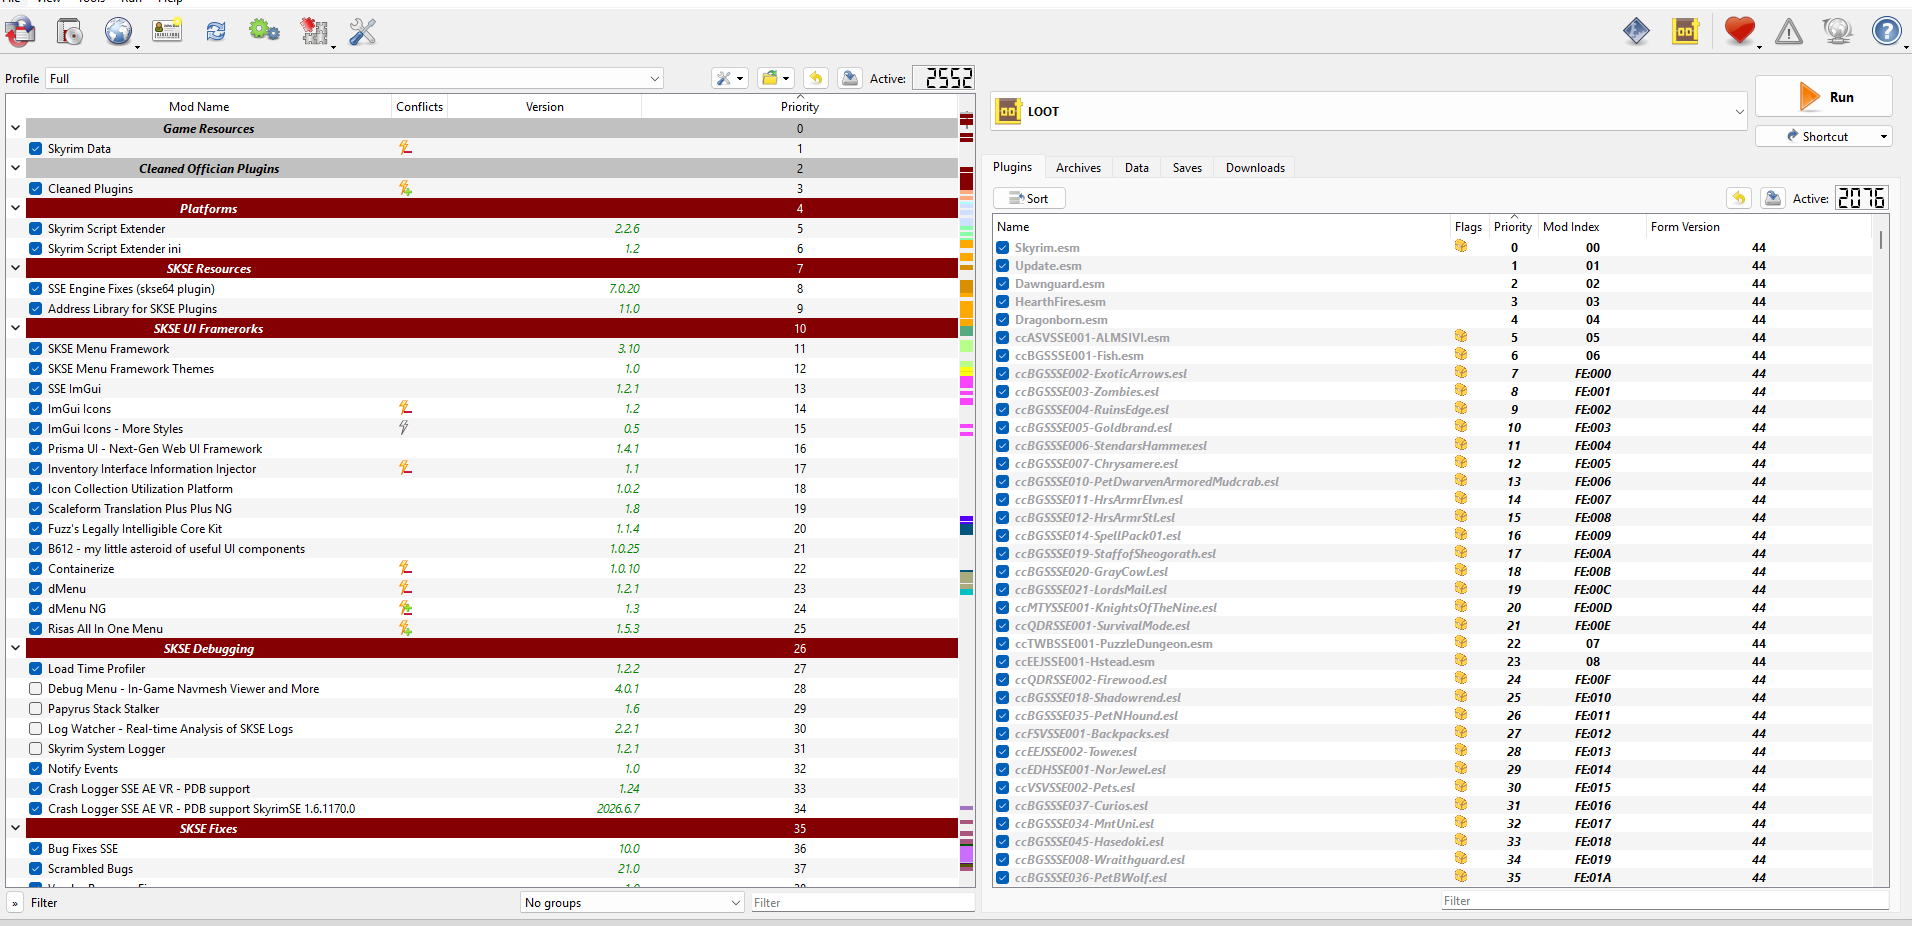Uncheck the SKSE Menu Framework mod

tap(36, 348)
